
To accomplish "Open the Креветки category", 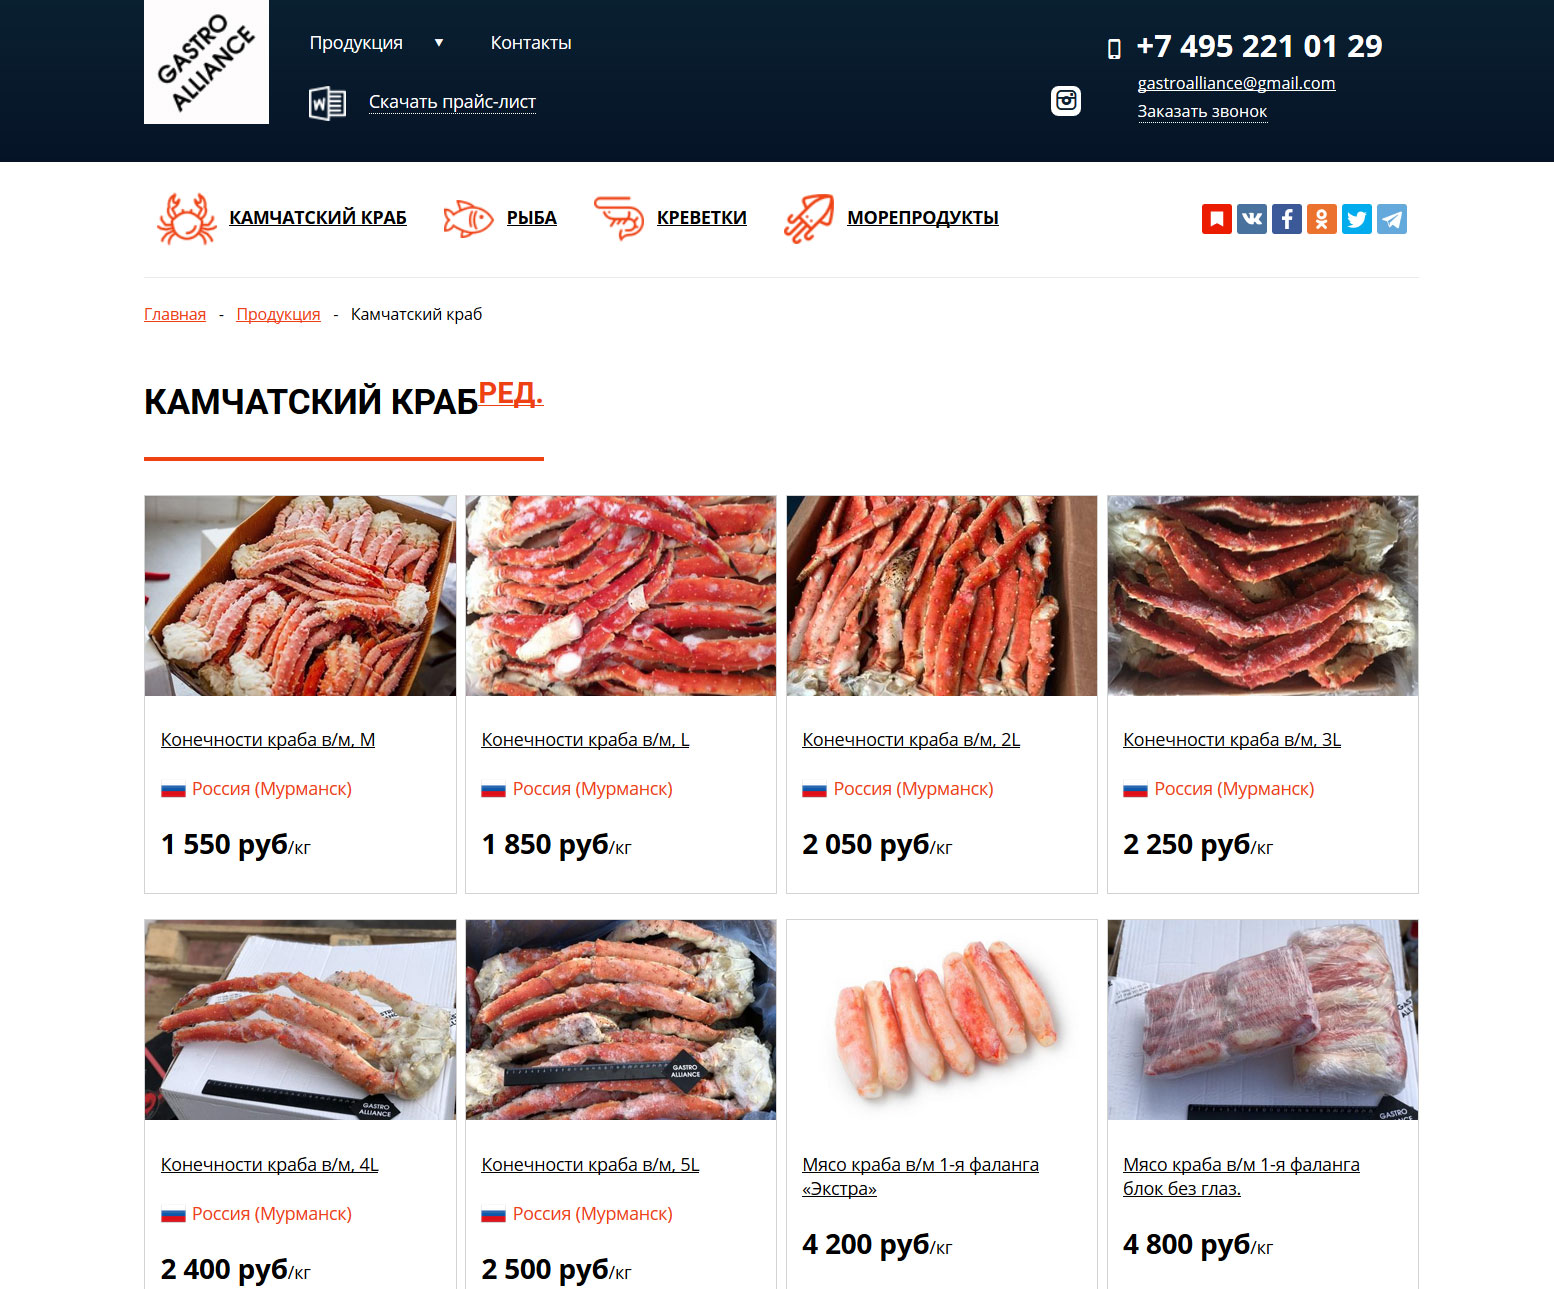I will coord(701,218).
